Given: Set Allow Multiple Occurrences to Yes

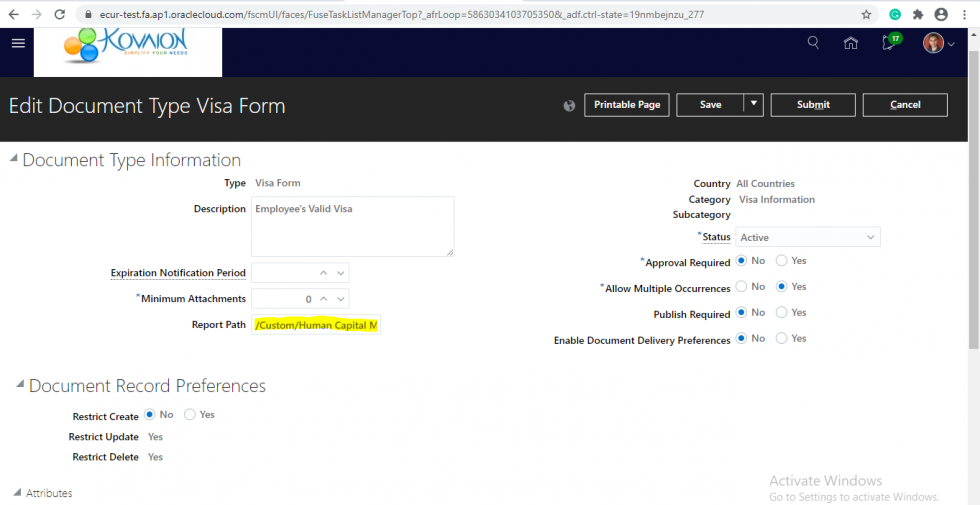Looking at the screenshot, I should click(x=781, y=286).
